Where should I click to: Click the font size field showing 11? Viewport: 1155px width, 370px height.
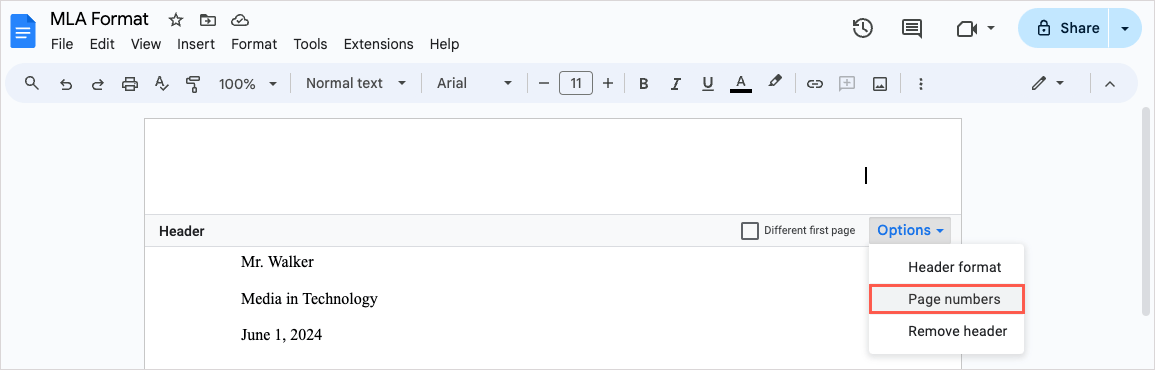click(x=576, y=83)
